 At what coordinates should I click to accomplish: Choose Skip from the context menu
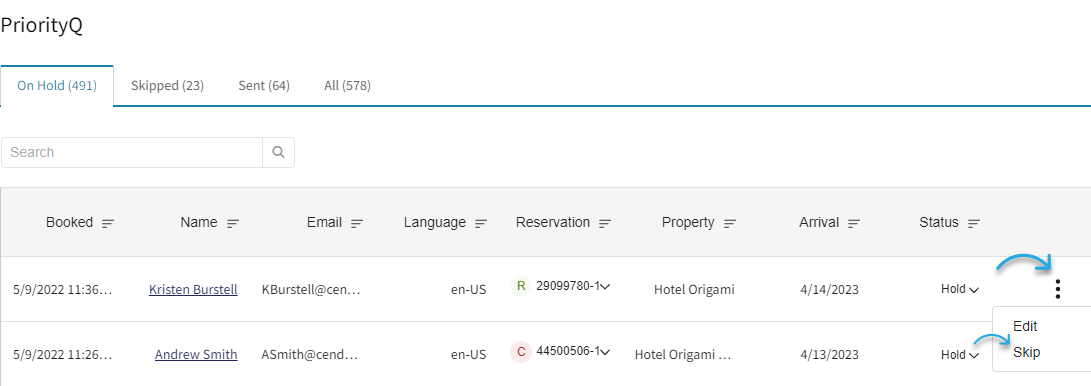(1026, 353)
